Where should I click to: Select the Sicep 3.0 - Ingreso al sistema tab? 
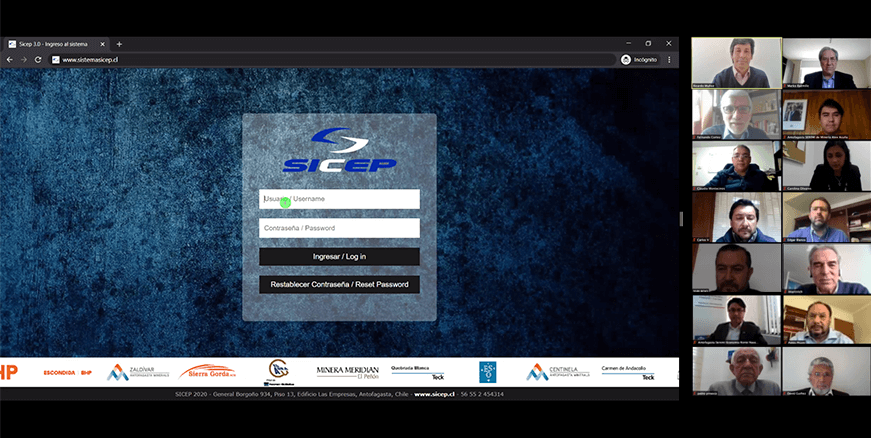56,44
